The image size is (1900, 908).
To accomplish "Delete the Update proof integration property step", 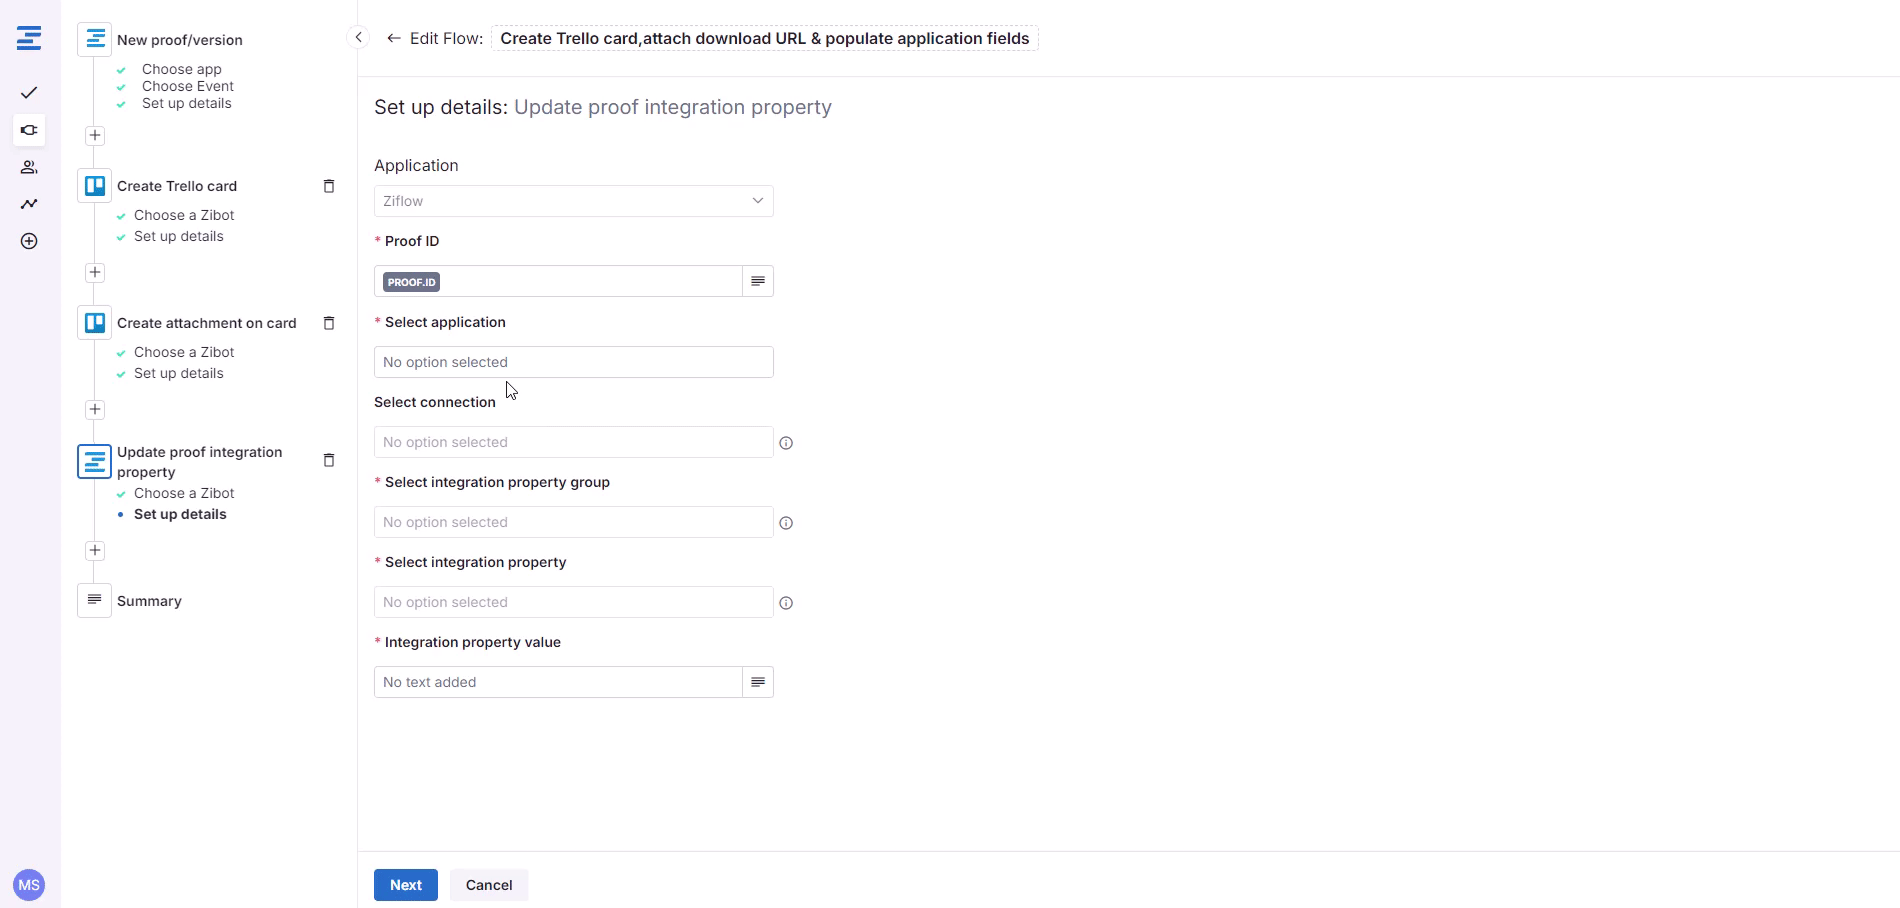I will 328,460.
